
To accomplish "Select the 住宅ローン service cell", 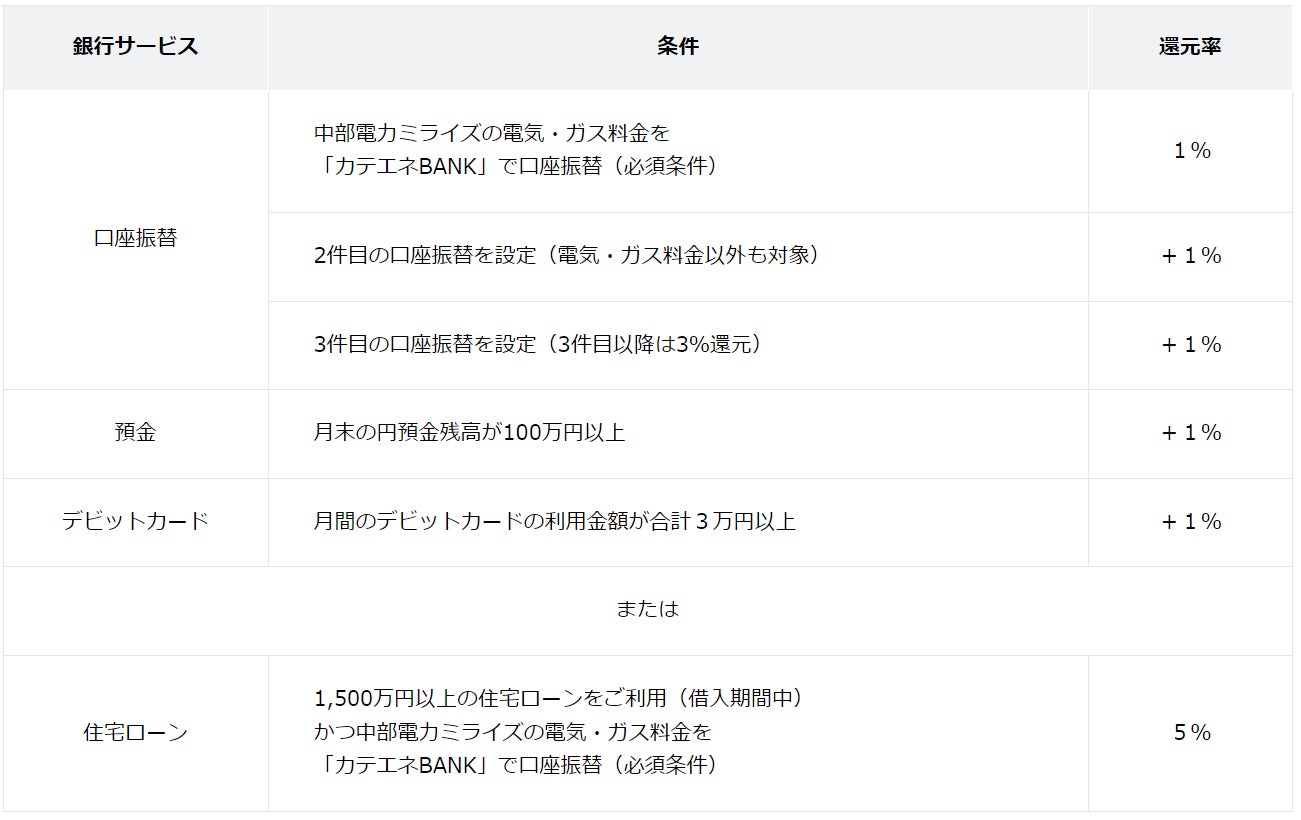I will (135, 733).
